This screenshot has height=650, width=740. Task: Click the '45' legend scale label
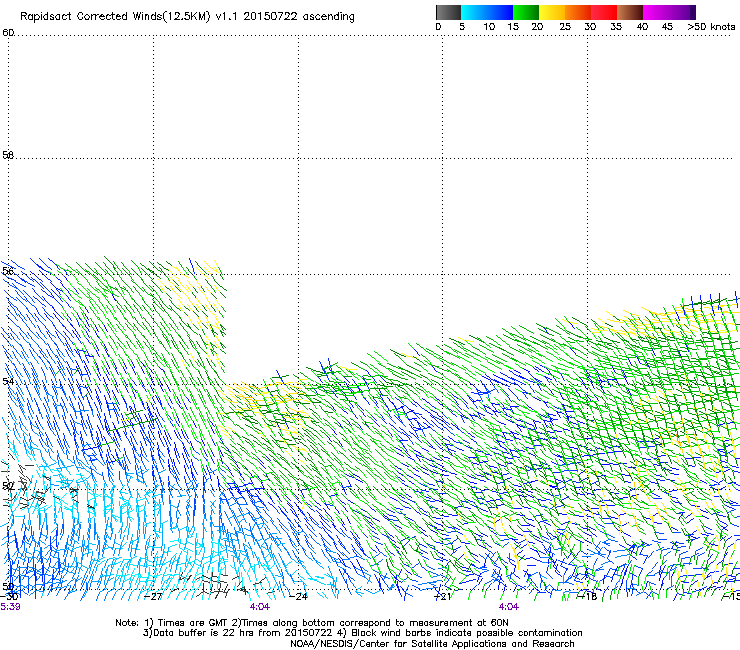(x=667, y=27)
